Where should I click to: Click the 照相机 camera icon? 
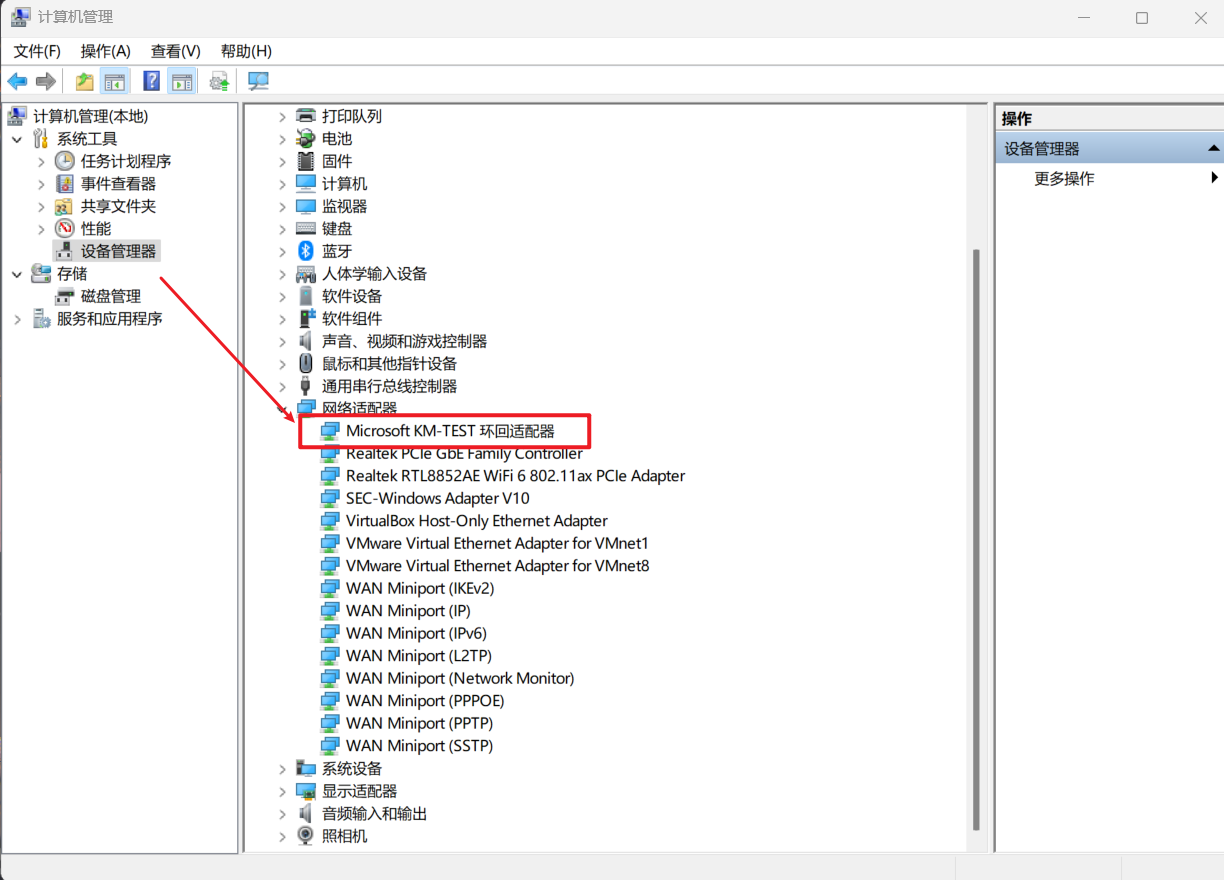pos(306,836)
